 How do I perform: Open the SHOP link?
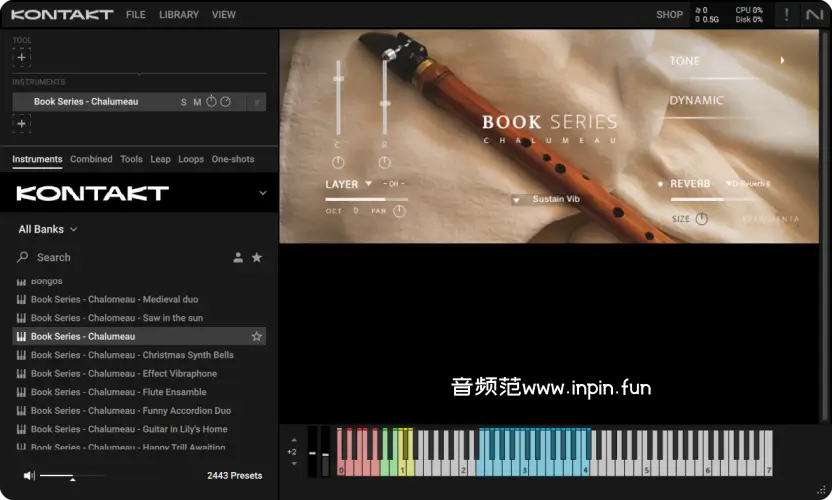(669, 15)
